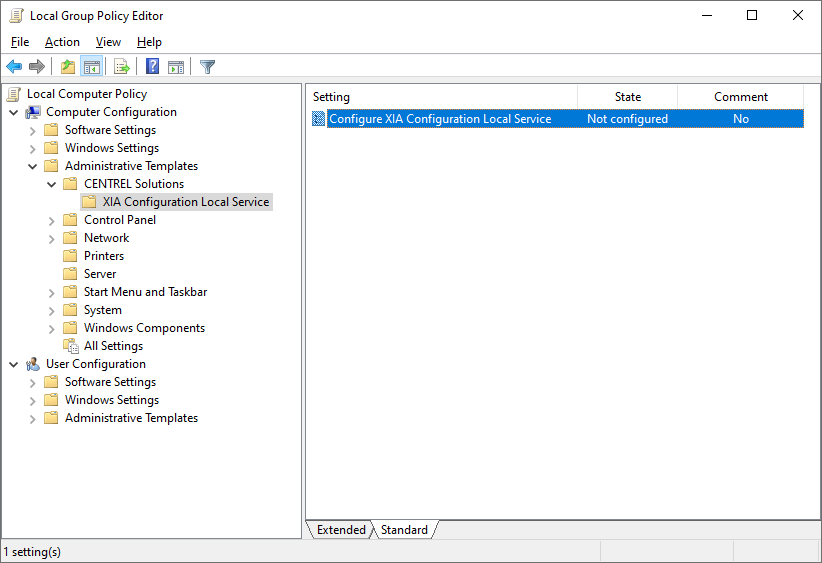Select the Network tree item
Image resolution: width=822 pixels, height=563 pixels.
[x=106, y=238]
